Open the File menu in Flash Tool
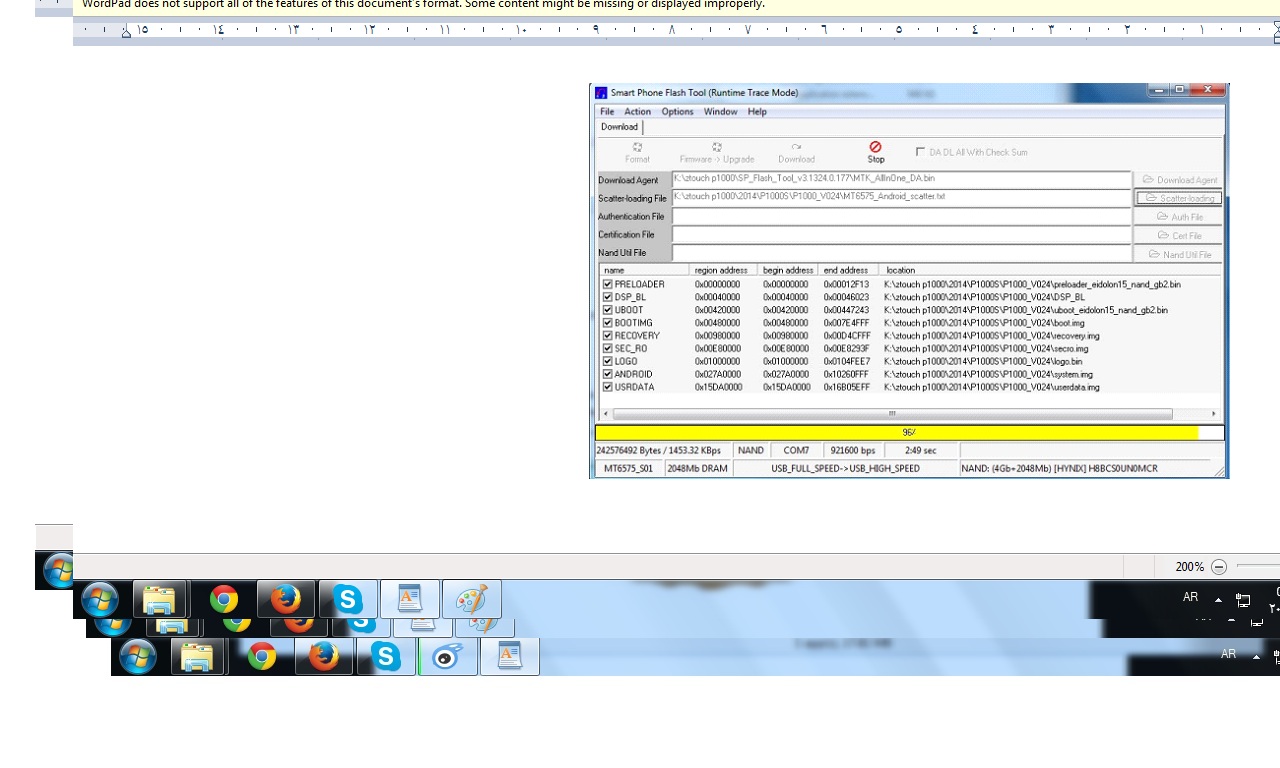Image resolution: width=1280 pixels, height=768 pixels. (607, 112)
